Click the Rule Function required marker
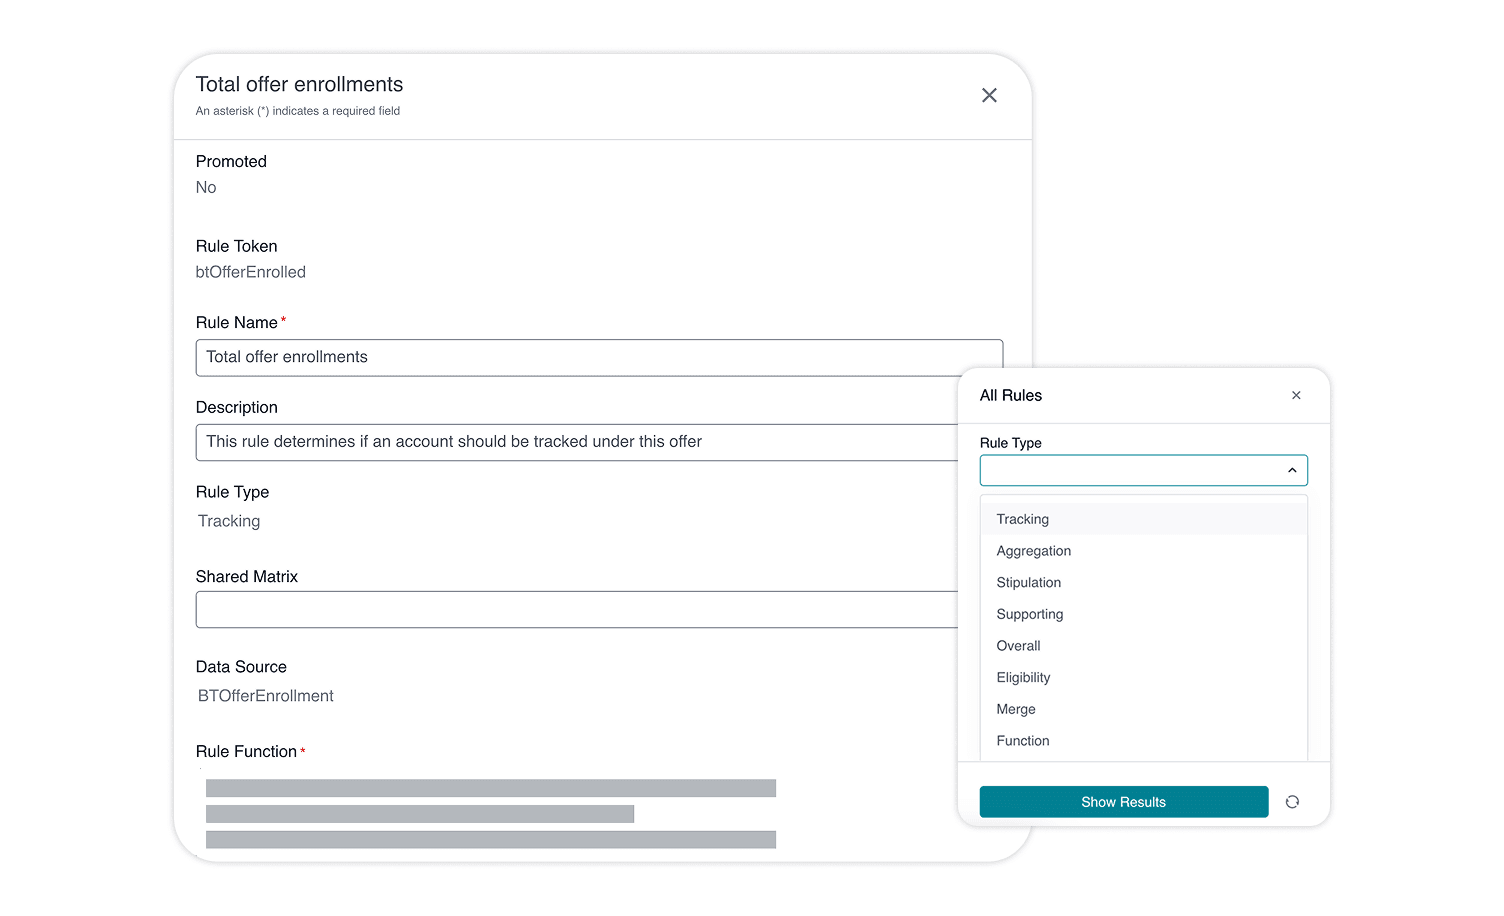The image size is (1504, 916). pos(303,748)
